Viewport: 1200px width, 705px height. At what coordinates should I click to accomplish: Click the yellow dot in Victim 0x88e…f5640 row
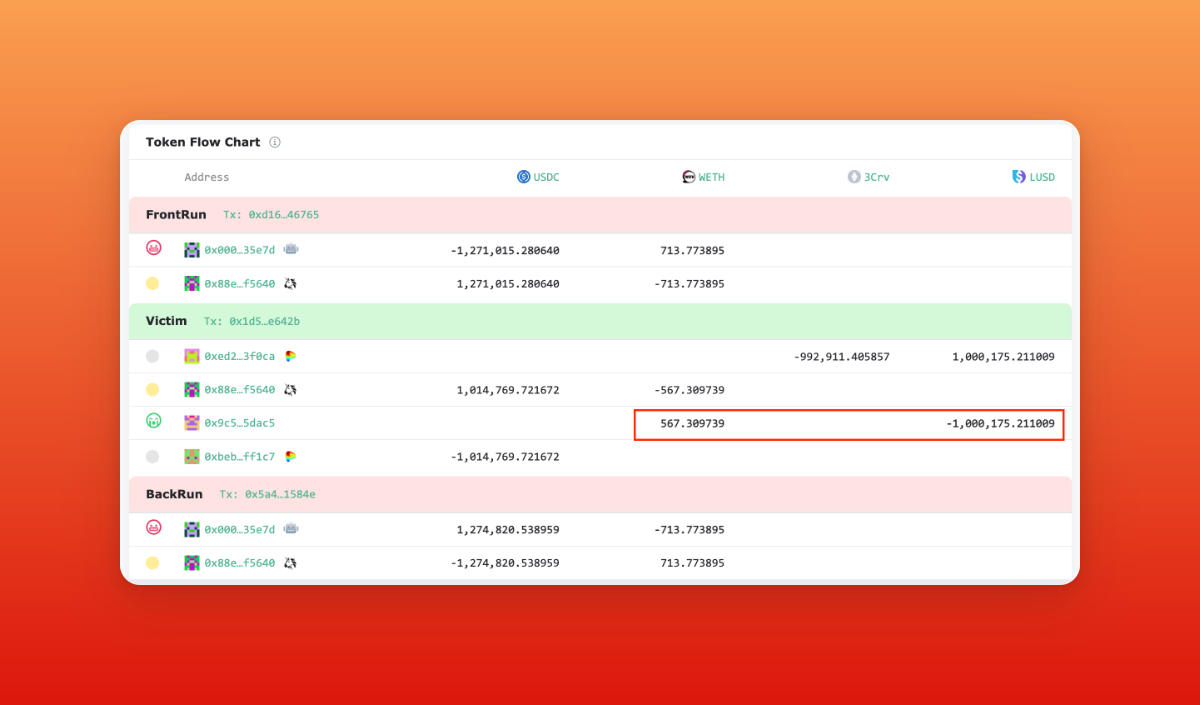pos(152,390)
